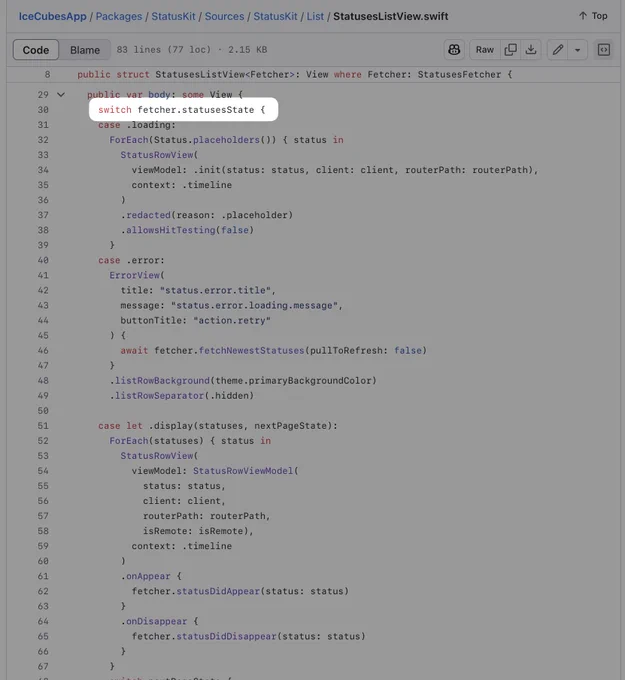
Task: Click the statusDidAppear symbol
Action: [218, 591]
